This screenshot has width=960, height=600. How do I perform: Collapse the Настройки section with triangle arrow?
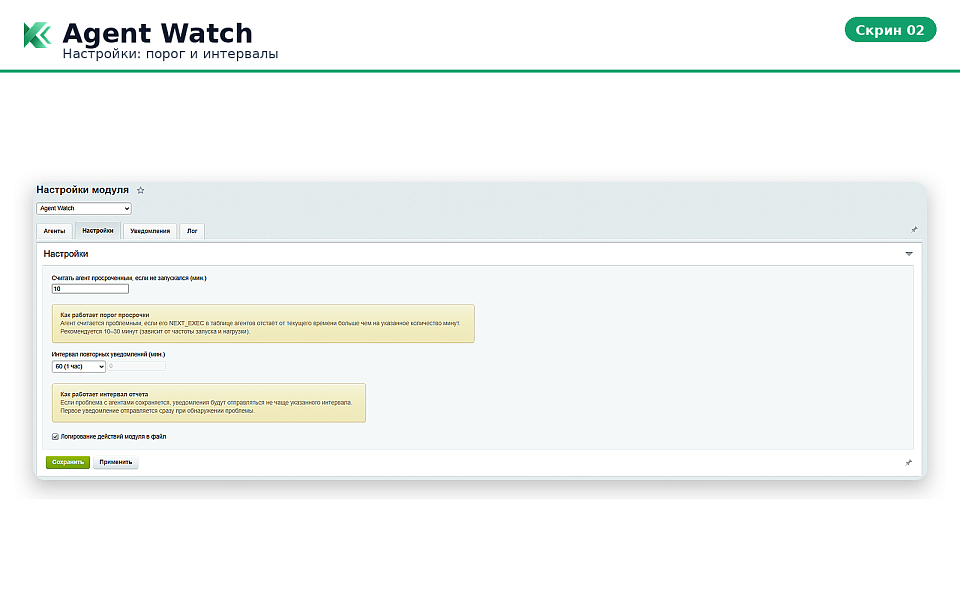909,254
